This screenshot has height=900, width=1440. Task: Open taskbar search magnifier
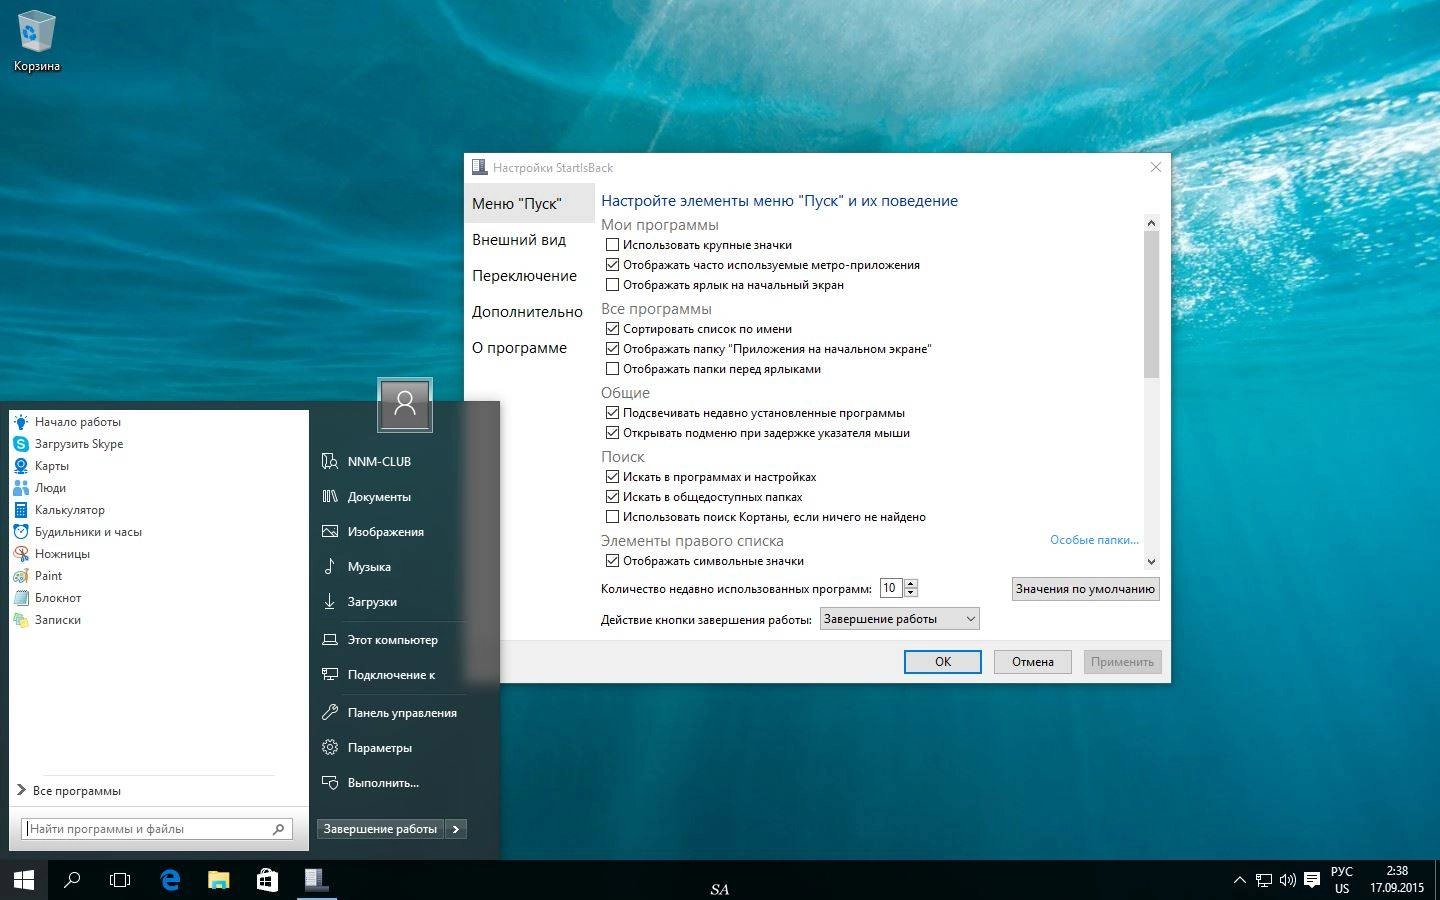(x=72, y=880)
